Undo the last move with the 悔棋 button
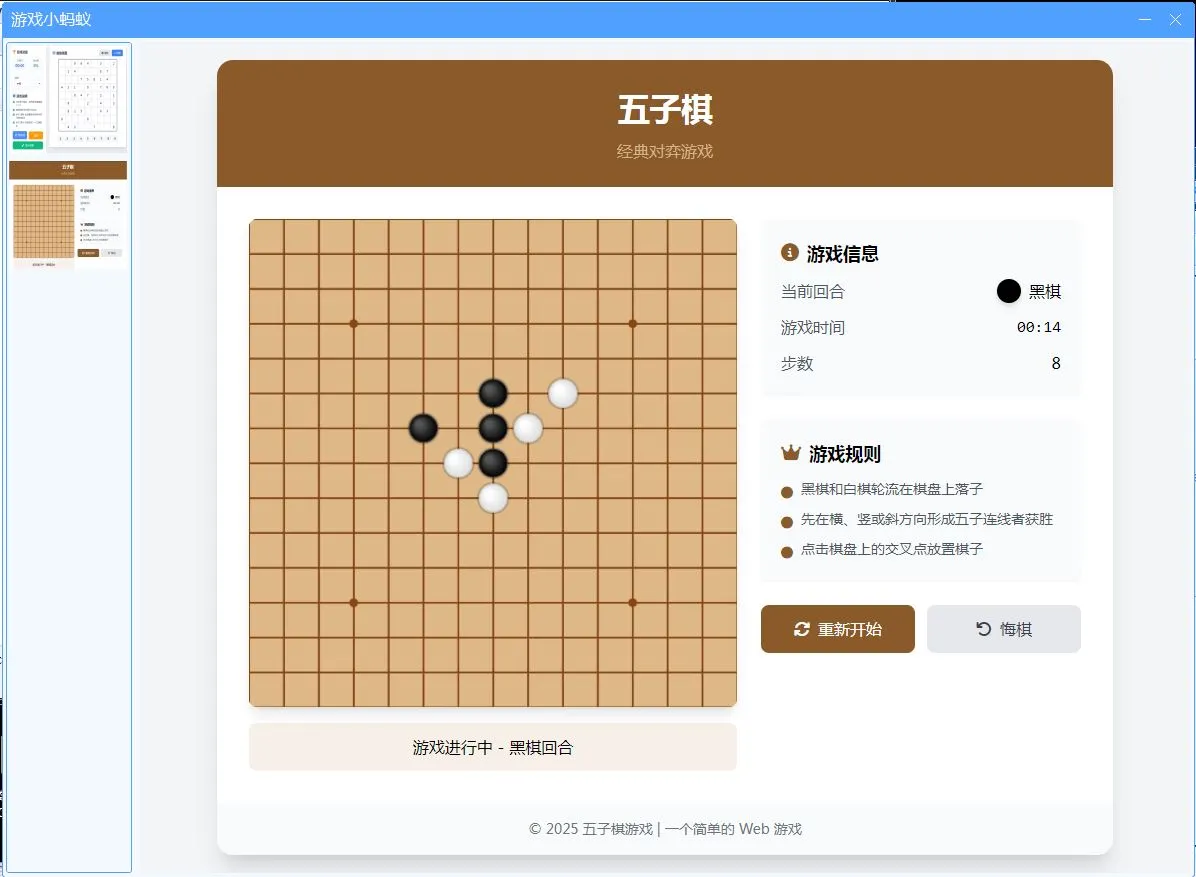This screenshot has width=1196, height=877. coord(1003,628)
